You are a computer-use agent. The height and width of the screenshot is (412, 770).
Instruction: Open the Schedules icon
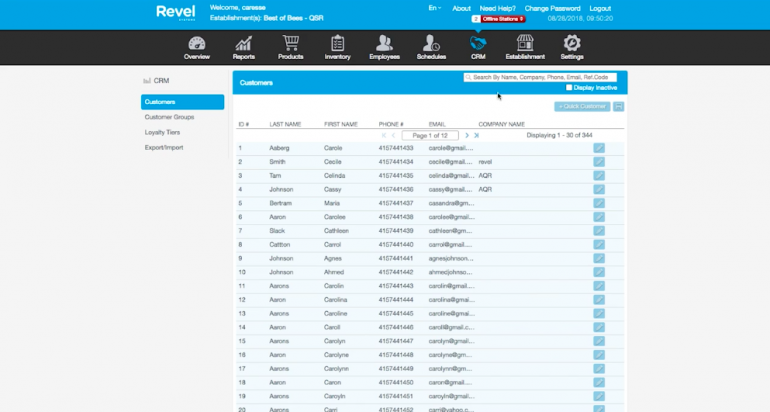tap(431, 46)
